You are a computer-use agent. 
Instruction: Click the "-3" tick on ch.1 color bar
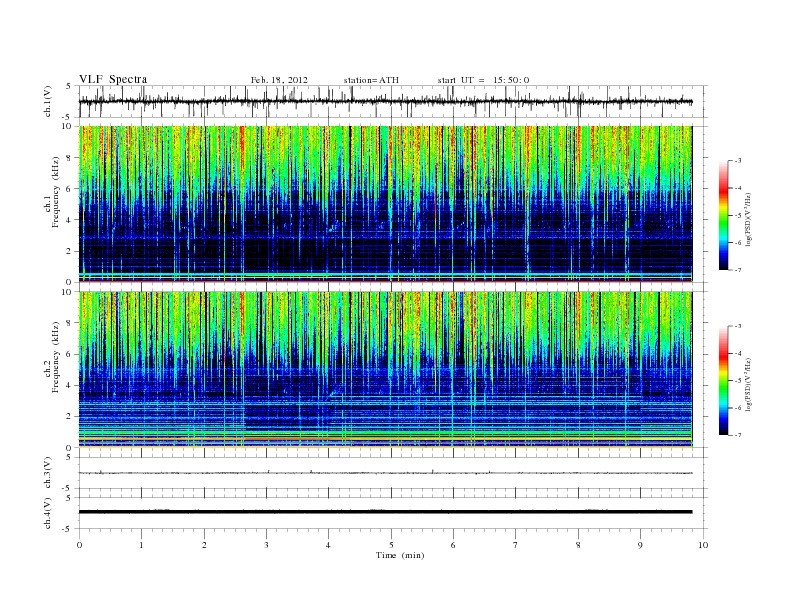click(738, 161)
